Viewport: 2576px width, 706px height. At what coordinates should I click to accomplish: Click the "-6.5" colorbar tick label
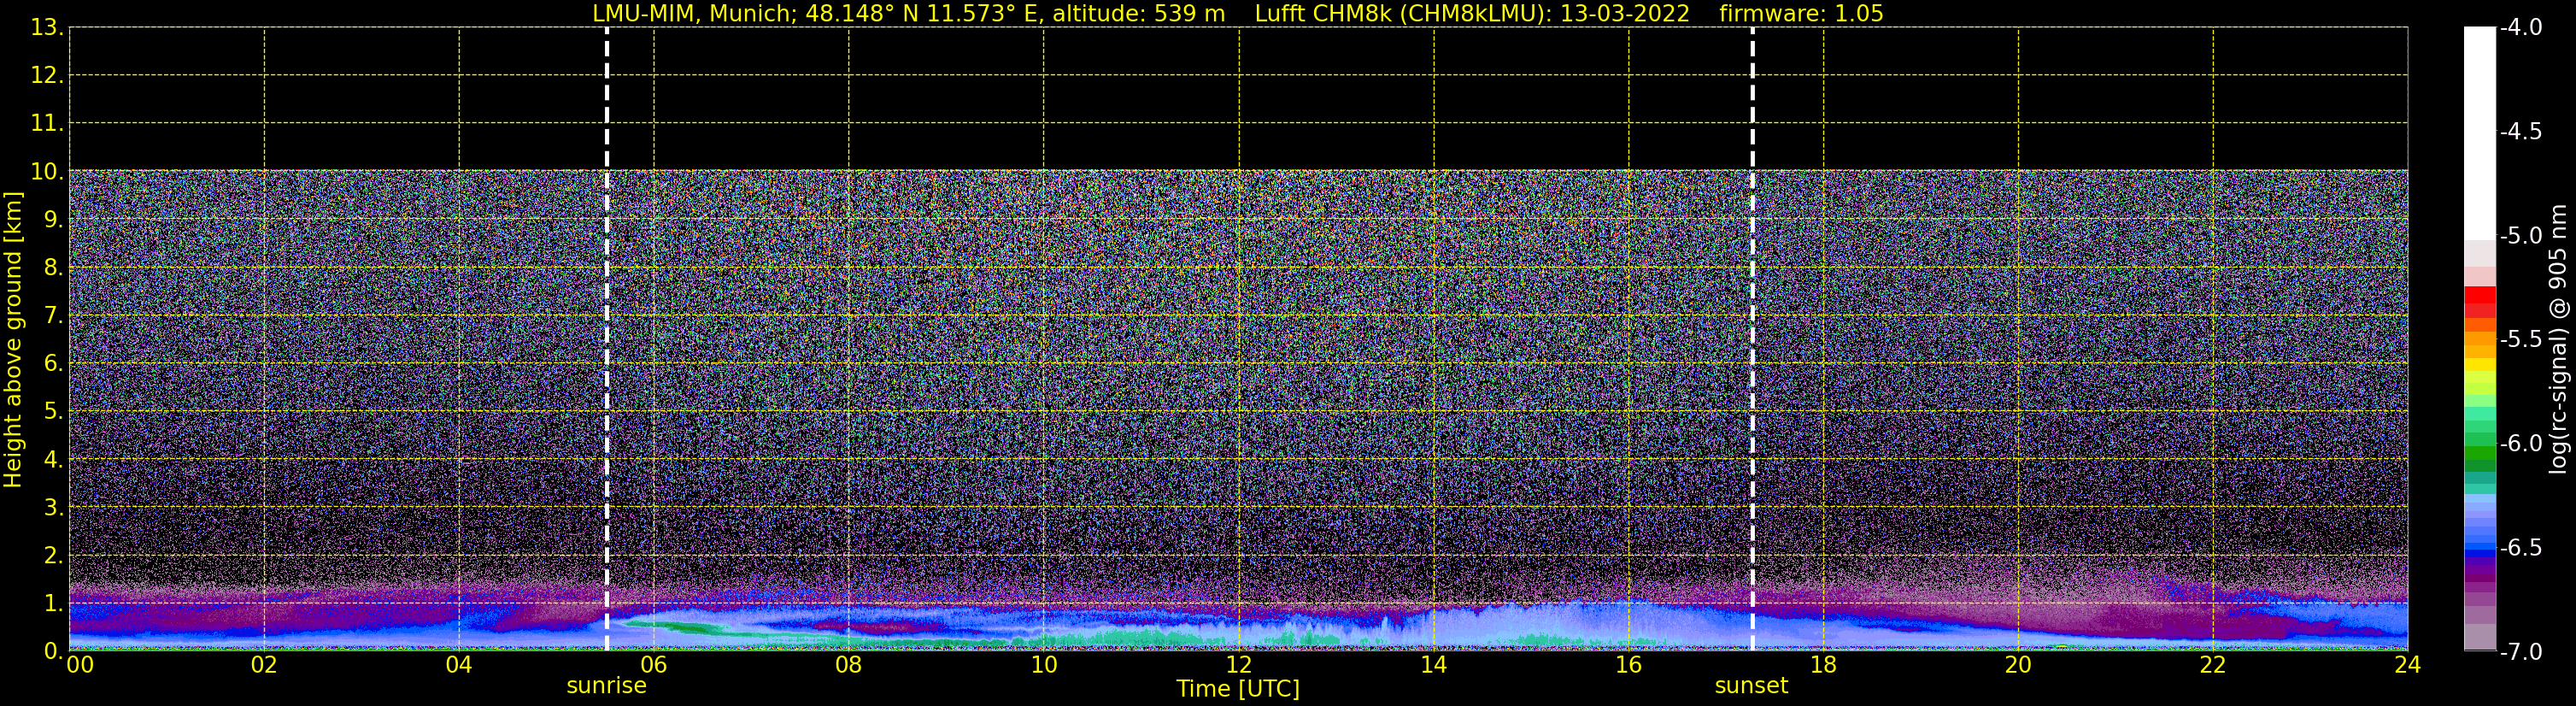coord(2520,548)
